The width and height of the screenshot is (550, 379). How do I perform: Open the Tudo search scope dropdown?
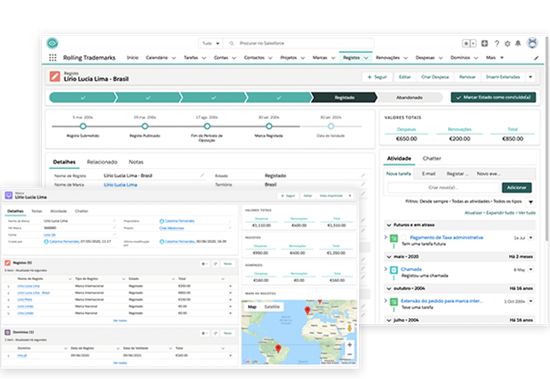pyautogui.click(x=211, y=43)
